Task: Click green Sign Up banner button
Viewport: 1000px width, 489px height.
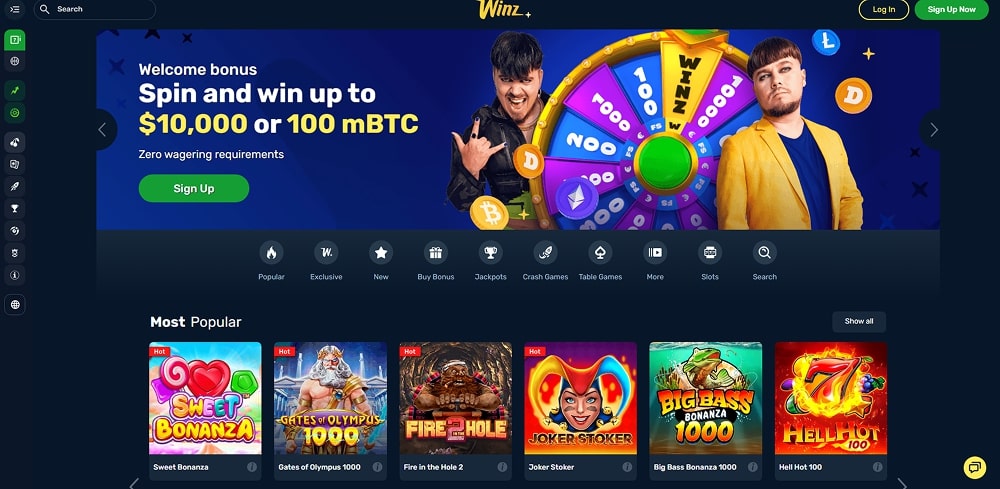Action: coord(194,189)
